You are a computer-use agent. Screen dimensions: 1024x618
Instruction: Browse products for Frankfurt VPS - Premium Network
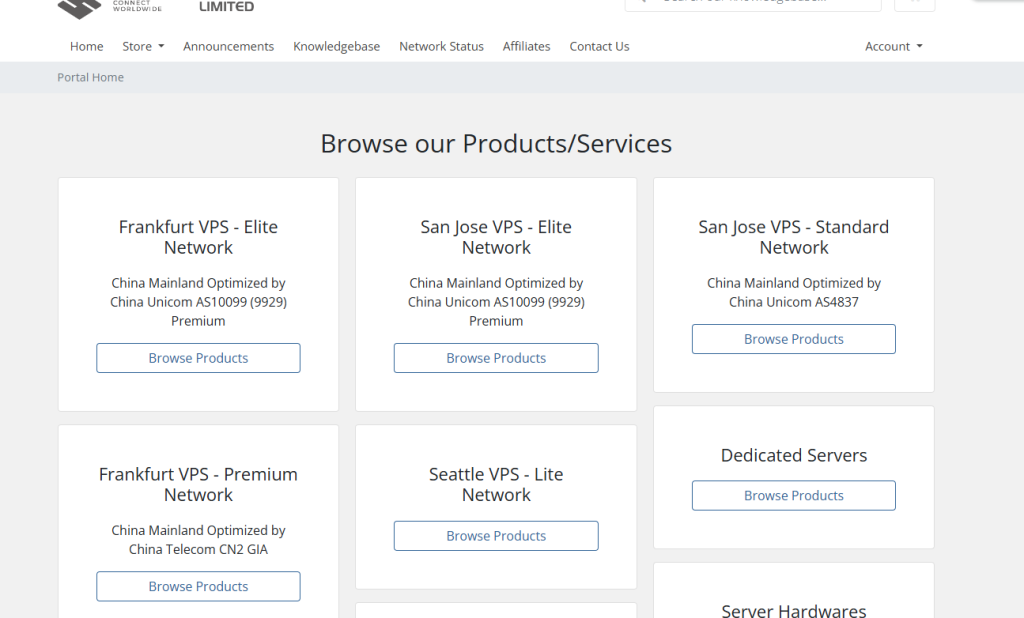(199, 587)
